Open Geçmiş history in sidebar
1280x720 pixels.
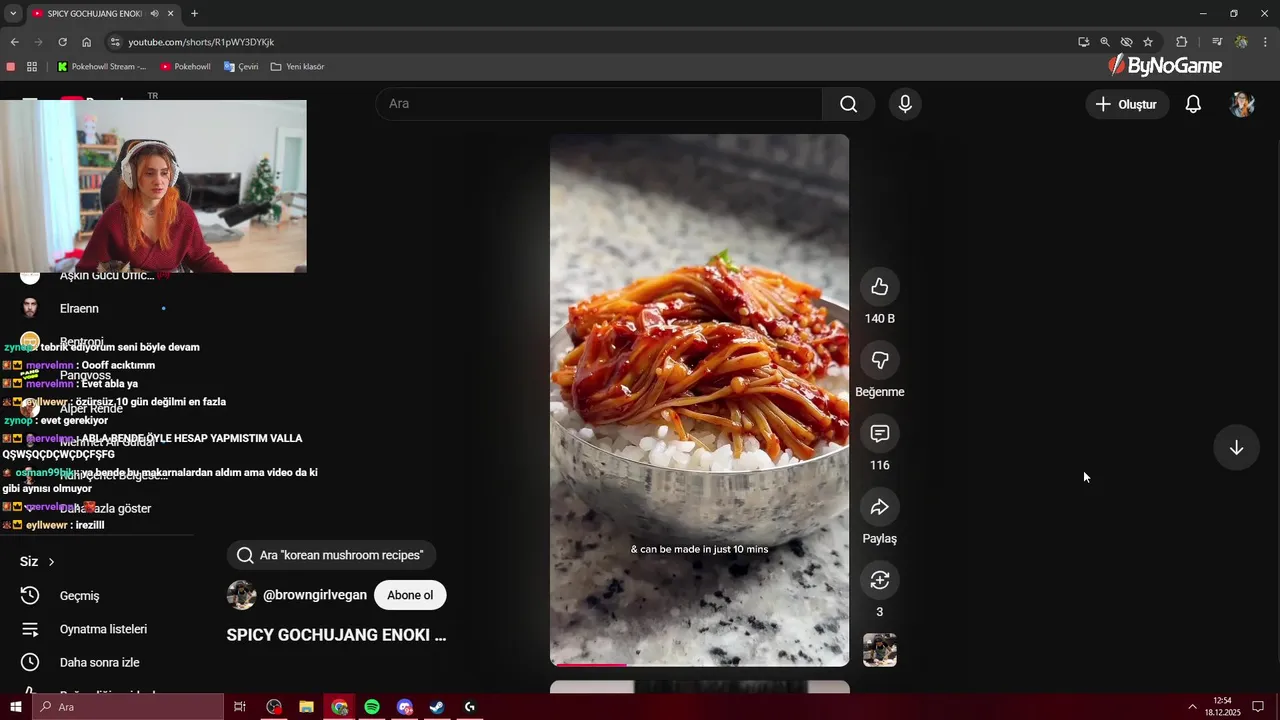[x=79, y=596]
